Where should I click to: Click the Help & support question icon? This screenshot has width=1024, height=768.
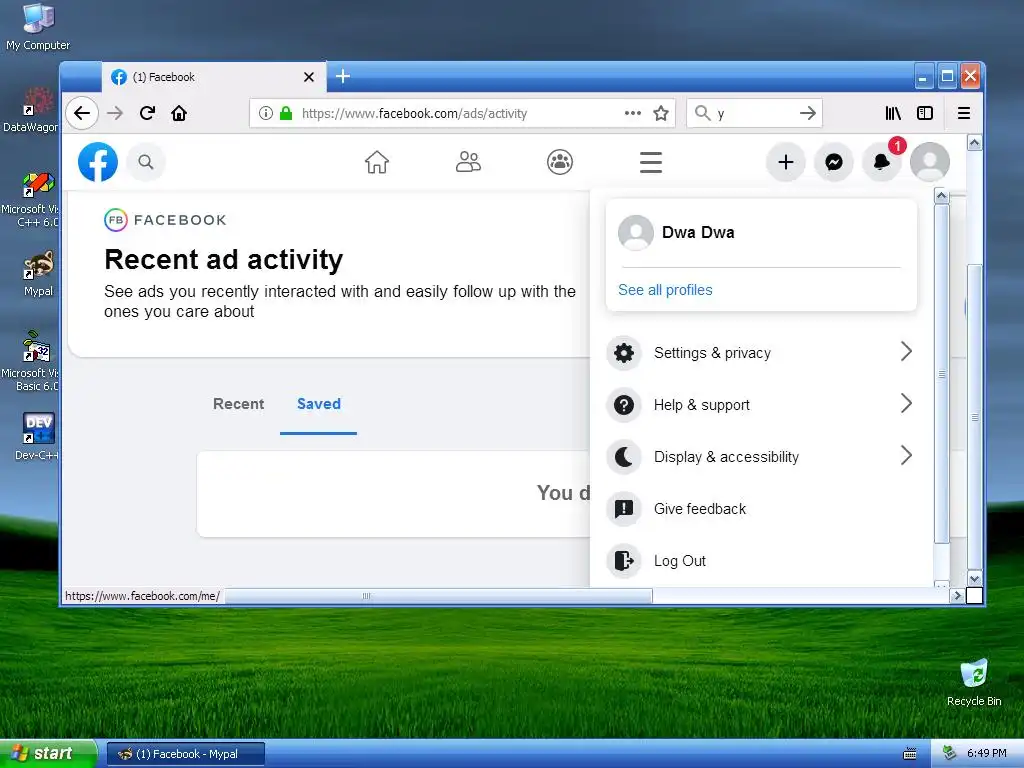click(624, 405)
